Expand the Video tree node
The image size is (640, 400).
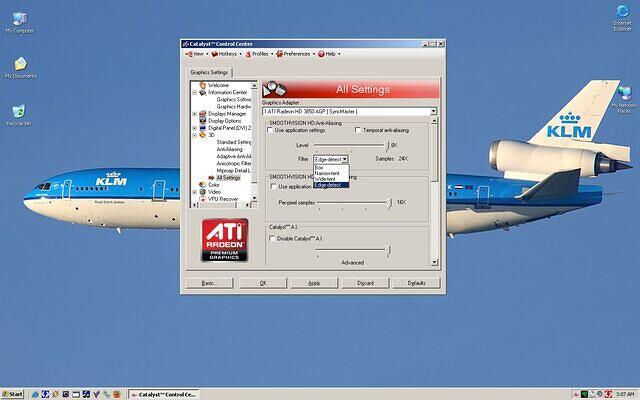[x=195, y=192]
